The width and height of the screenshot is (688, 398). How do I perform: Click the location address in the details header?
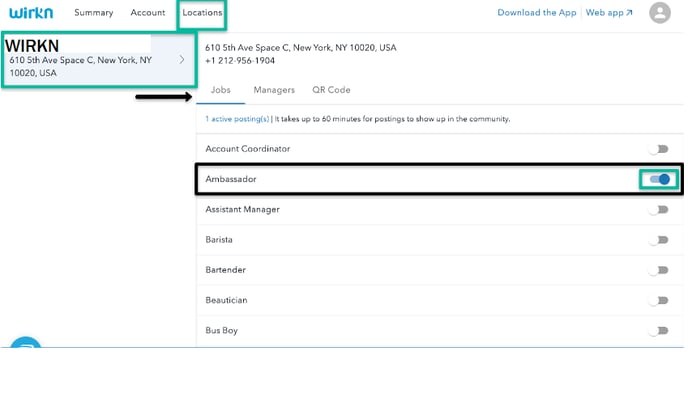coord(301,47)
